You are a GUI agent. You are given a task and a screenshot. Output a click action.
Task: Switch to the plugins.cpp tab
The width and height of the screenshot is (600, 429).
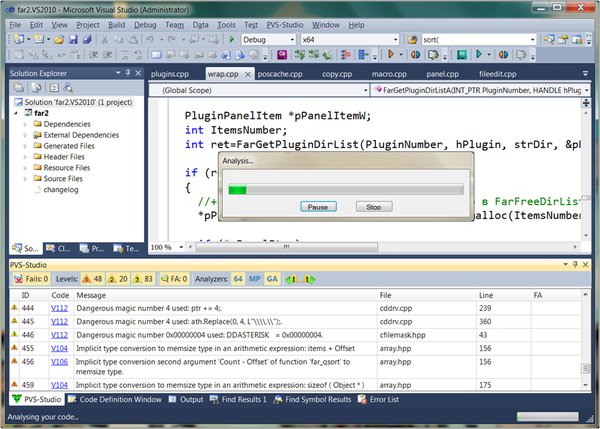(x=170, y=74)
